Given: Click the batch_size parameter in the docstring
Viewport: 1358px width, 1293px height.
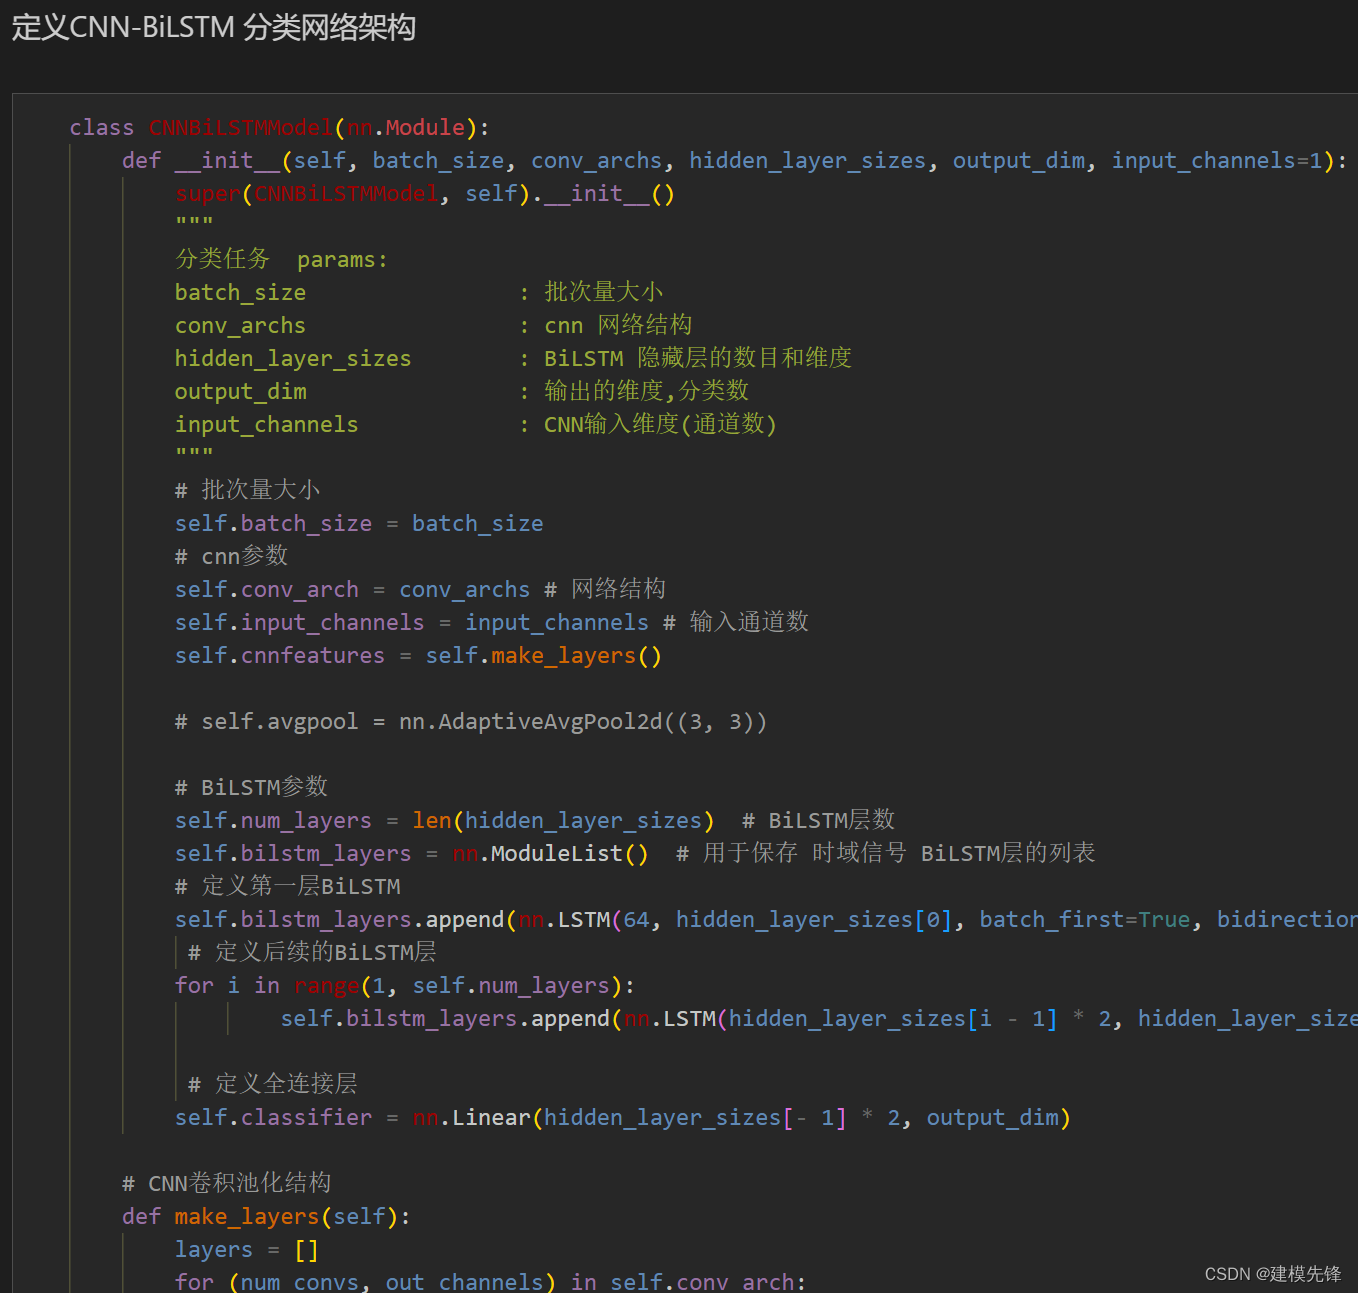Looking at the screenshot, I should 240,291.
